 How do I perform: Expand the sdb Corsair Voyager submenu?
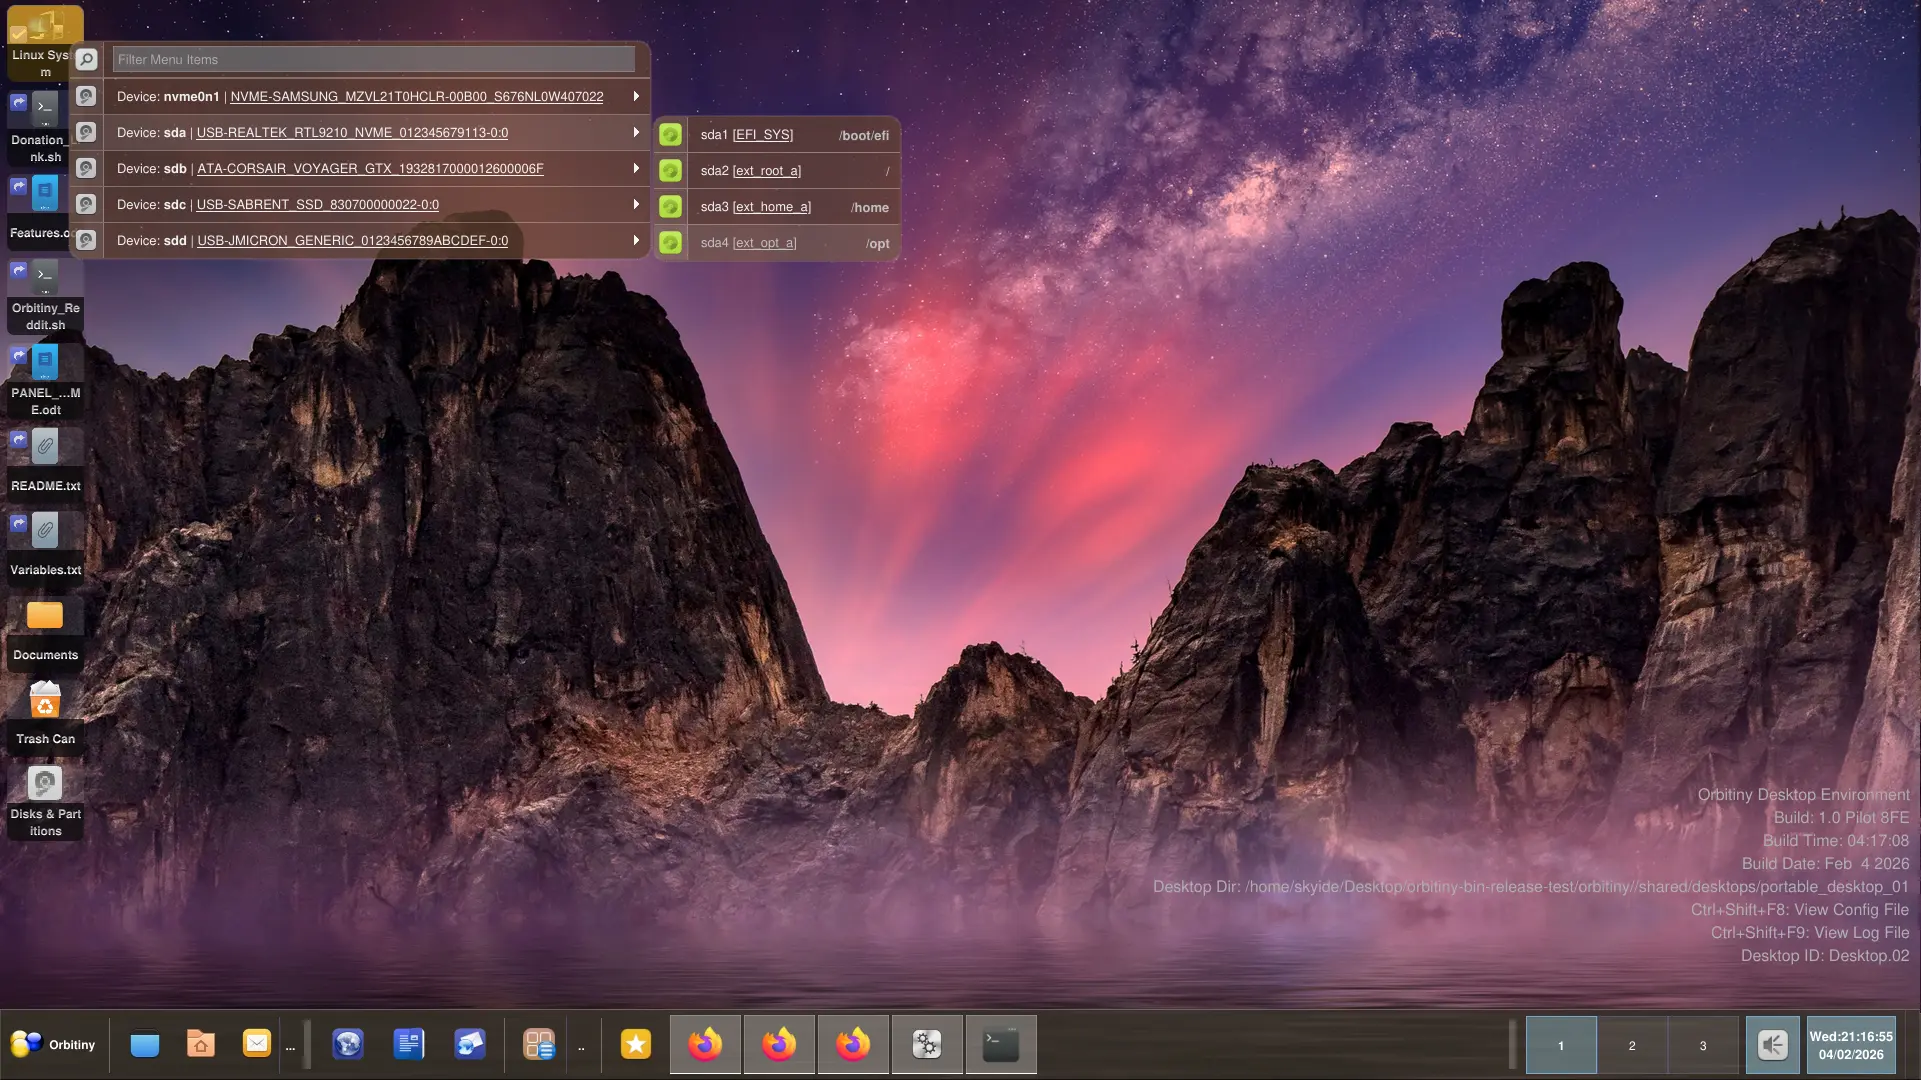[x=636, y=168]
